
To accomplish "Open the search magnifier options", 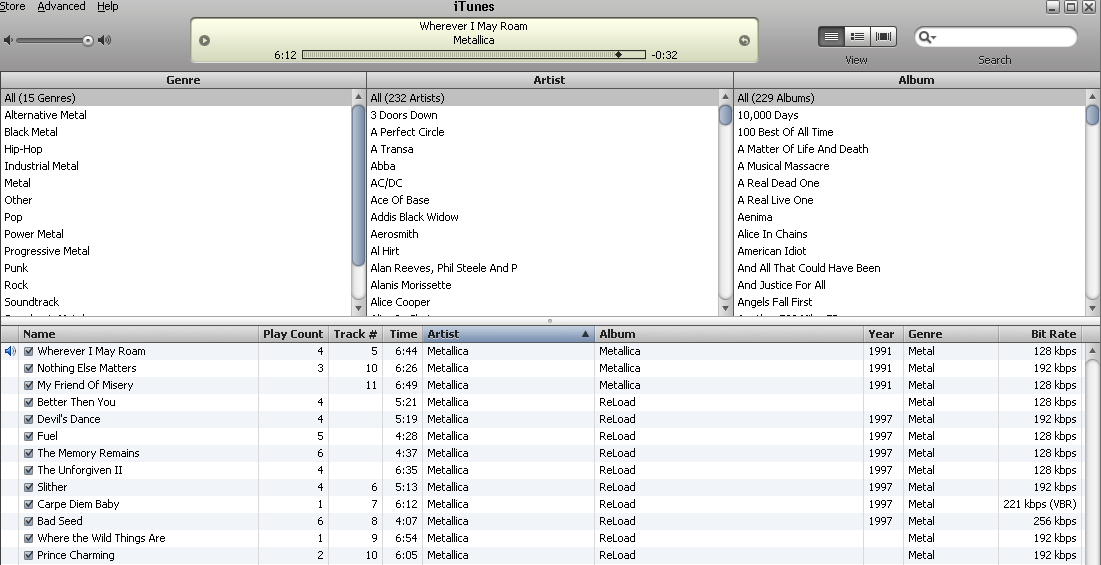I will [928, 37].
